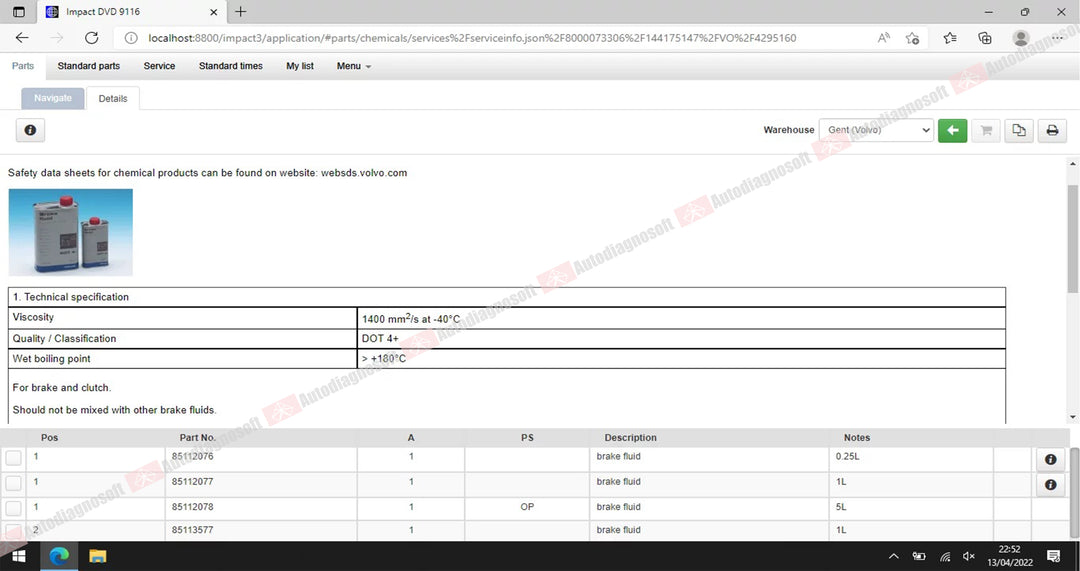Viewport: 1080px width, 571px height.
Task: Tick checkbox for part 85112077
Action: coord(13,484)
